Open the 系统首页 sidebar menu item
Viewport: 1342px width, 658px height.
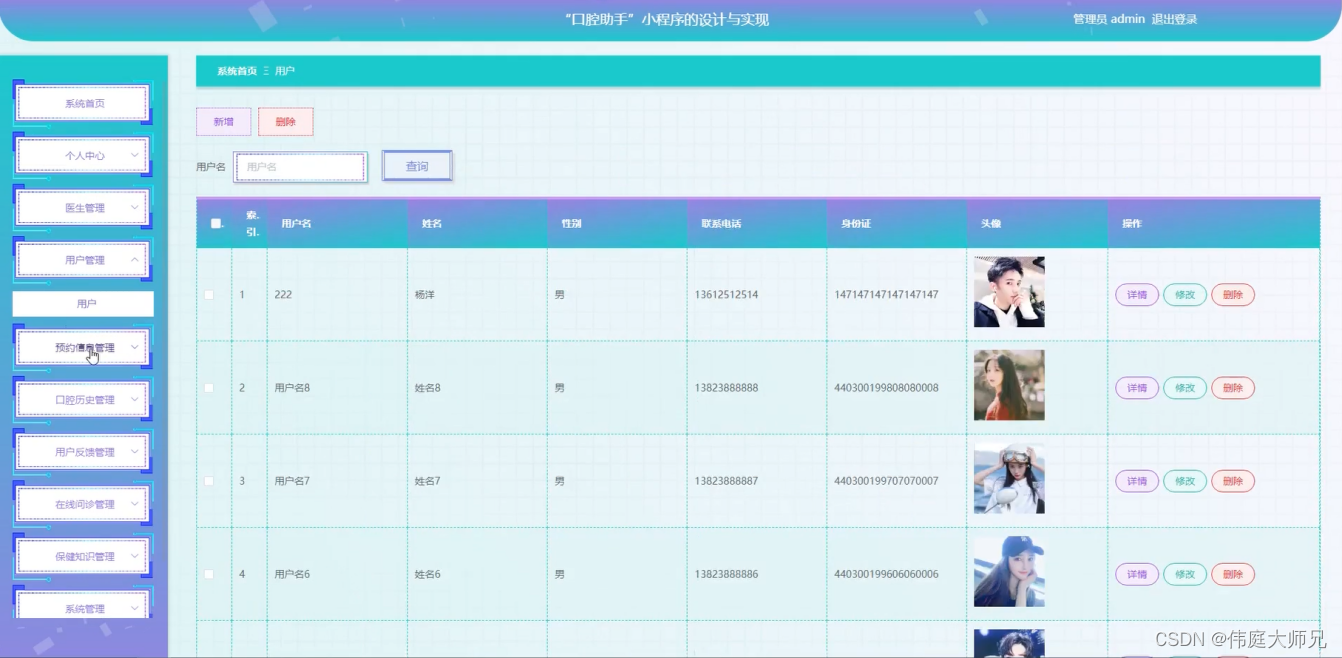[84, 104]
